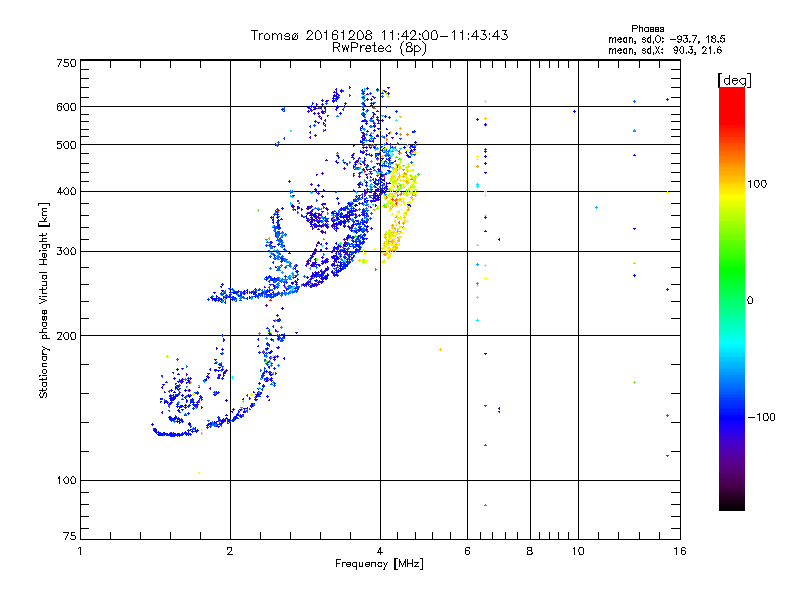Screen dimensions: 800x600
Task: Click the x-axis tick label '2'
Action: pyautogui.click(x=230, y=551)
